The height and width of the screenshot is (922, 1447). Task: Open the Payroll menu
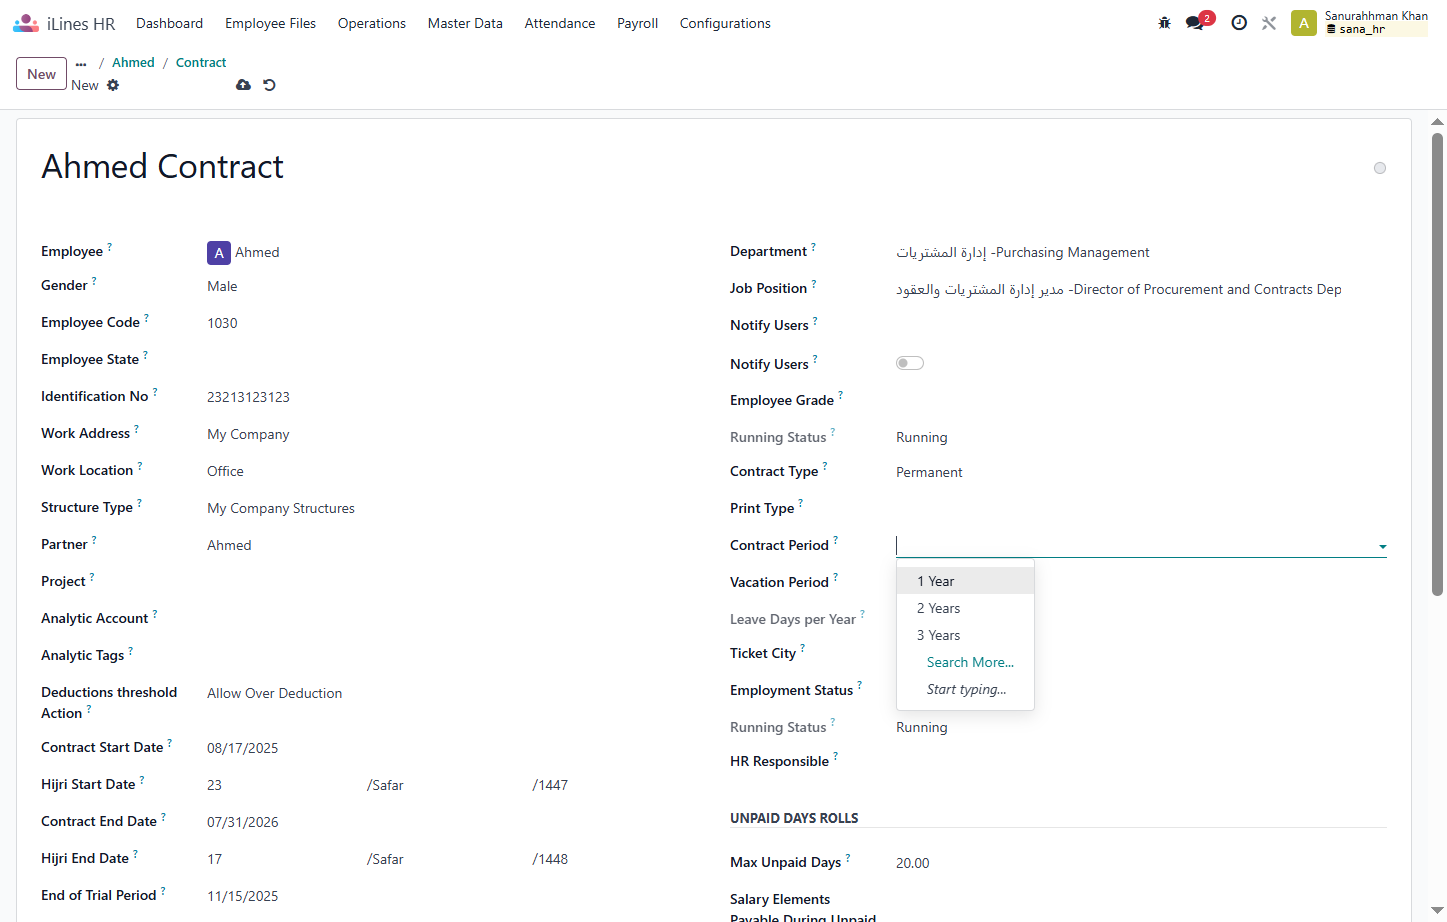(x=637, y=23)
